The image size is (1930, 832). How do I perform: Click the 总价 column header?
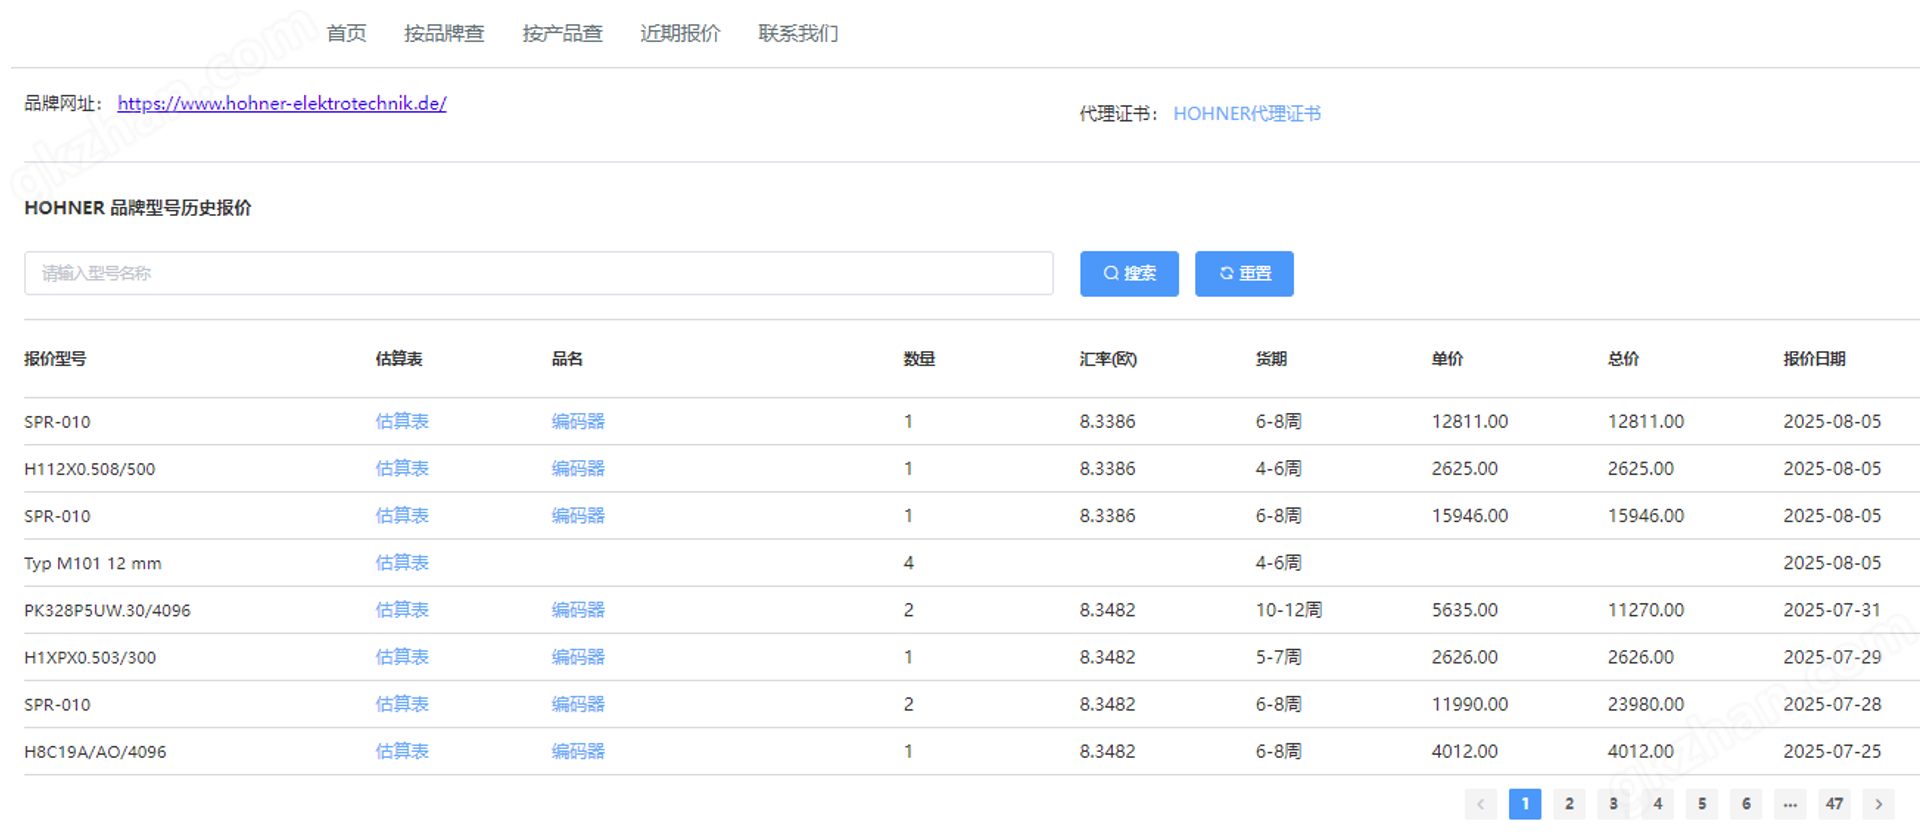tap(1623, 358)
